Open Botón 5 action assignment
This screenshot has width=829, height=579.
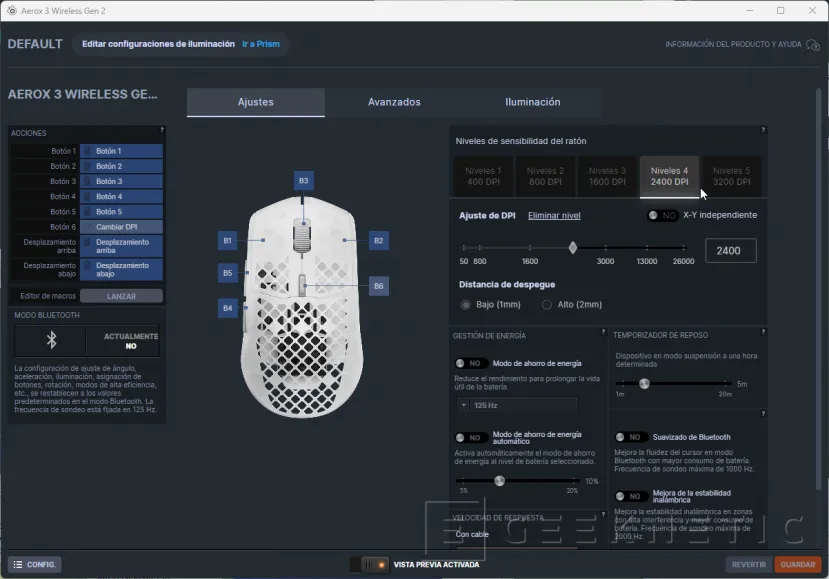coord(122,212)
